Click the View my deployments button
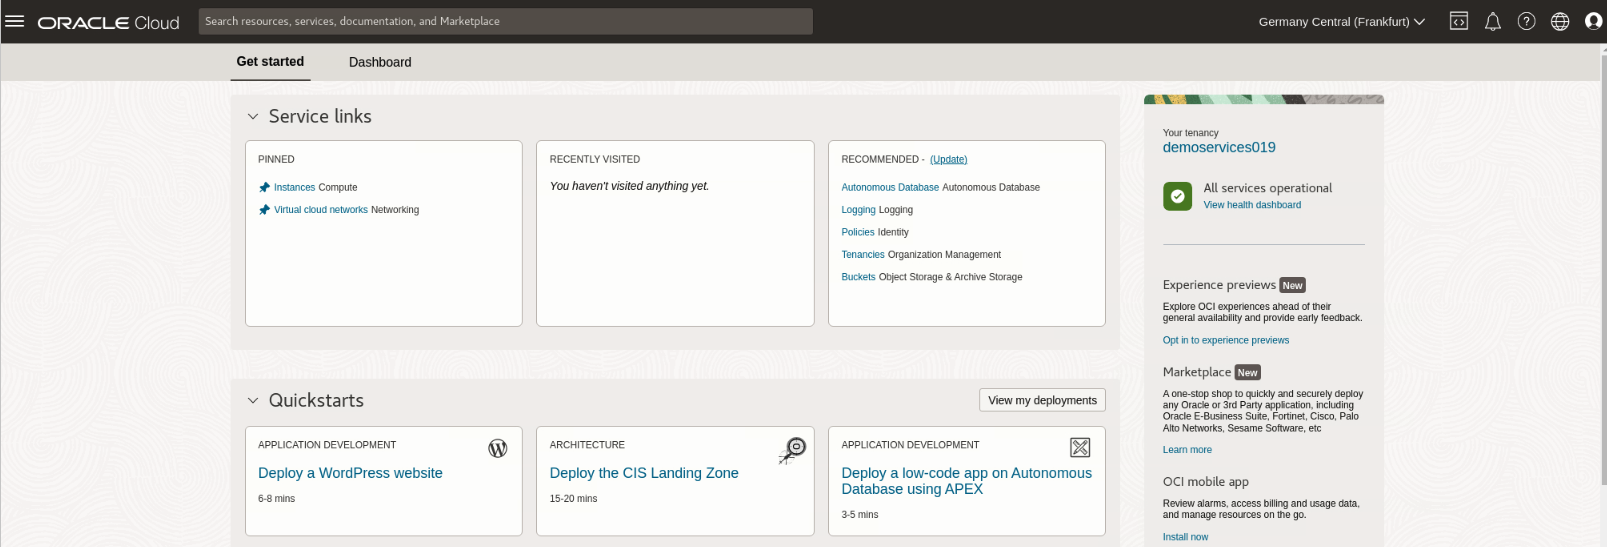 (1042, 400)
